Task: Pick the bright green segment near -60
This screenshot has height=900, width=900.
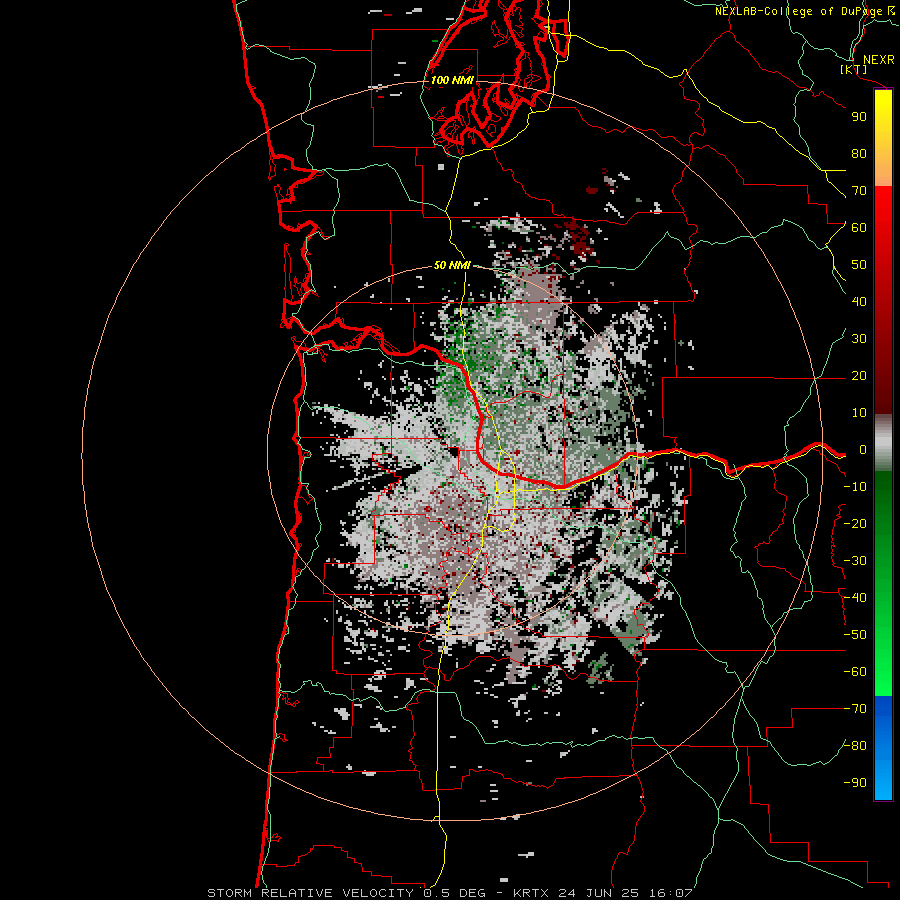Action: coord(883,672)
